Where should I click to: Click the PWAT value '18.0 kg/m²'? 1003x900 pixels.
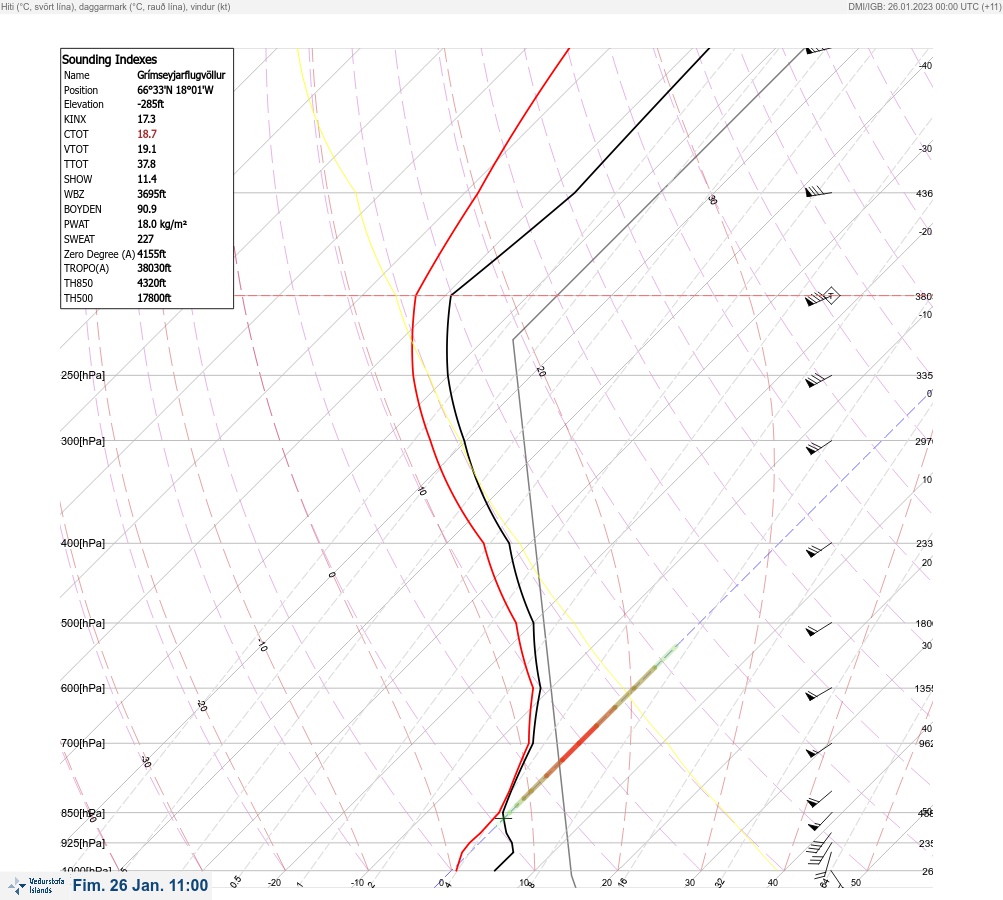[x=162, y=224]
